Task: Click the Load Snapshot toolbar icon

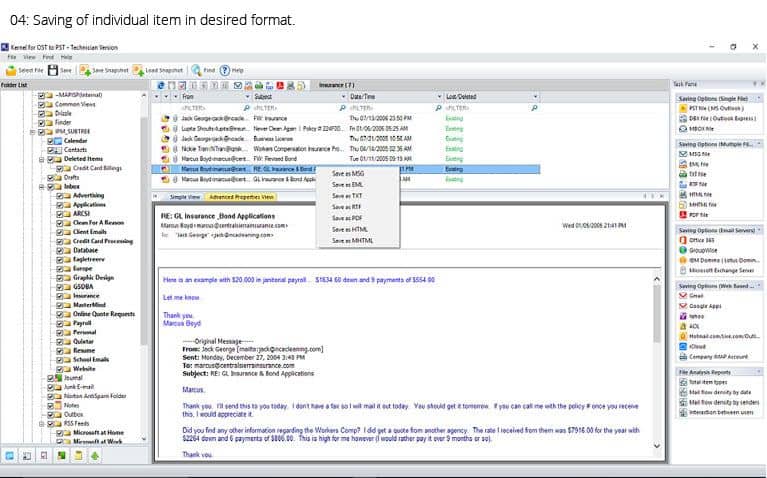Action: pos(138,70)
